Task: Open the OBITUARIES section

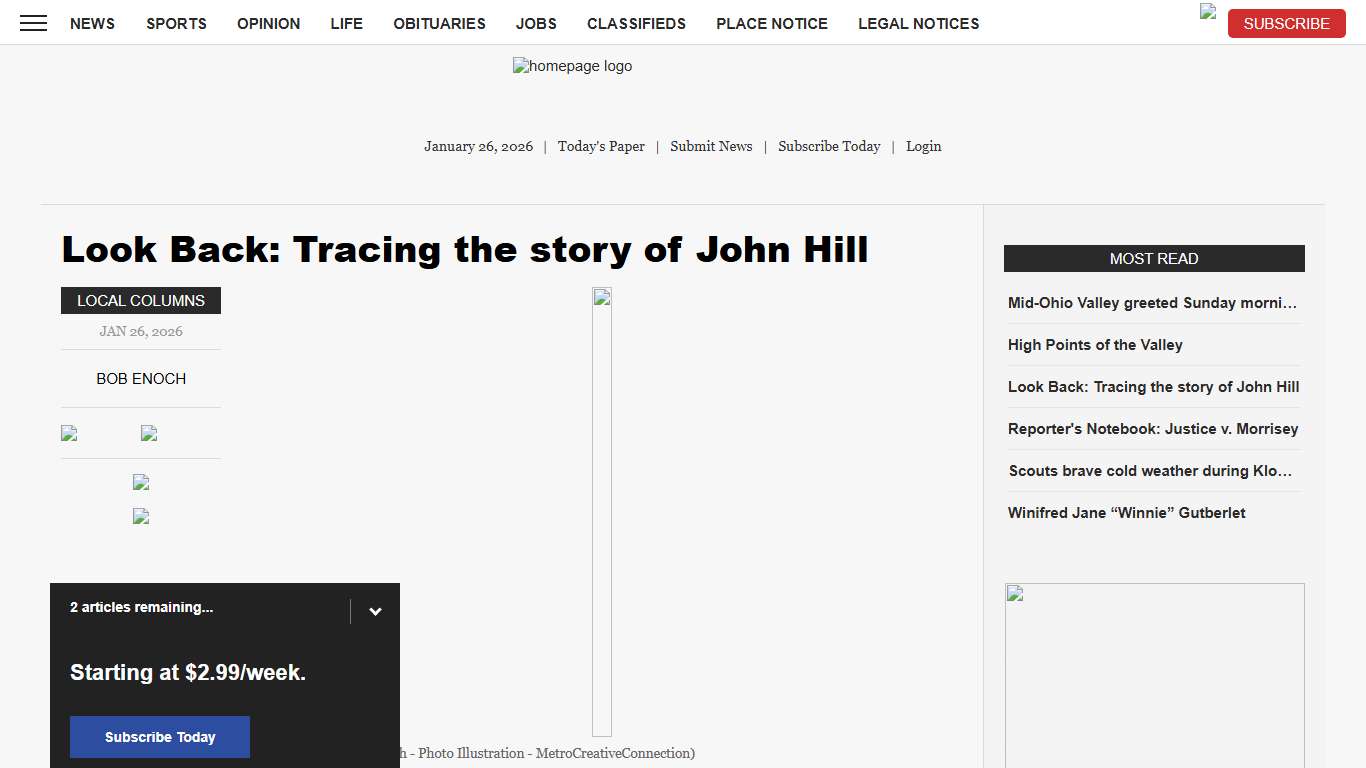Action: [439, 23]
